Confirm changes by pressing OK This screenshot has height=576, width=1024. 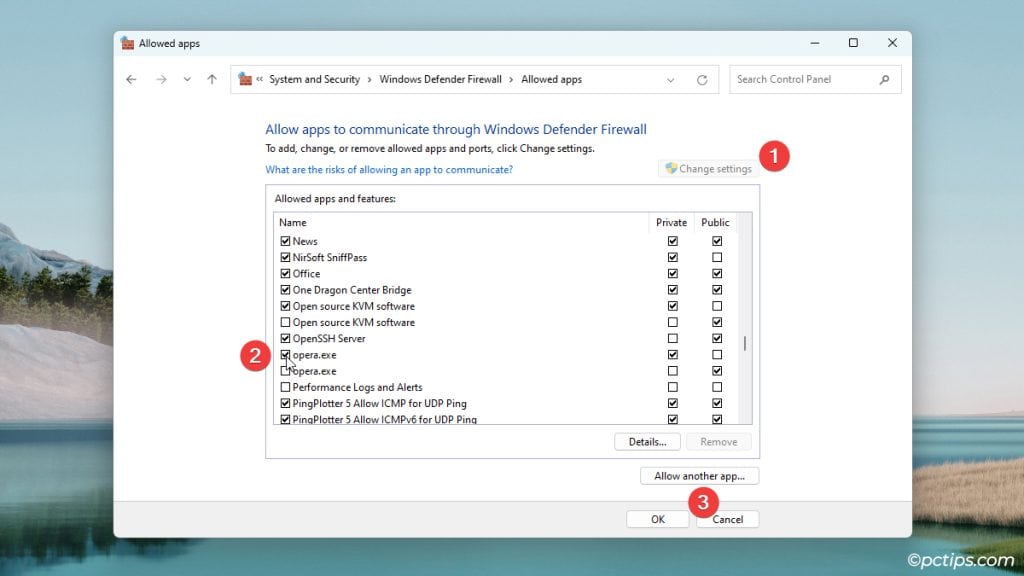(x=657, y=519)
